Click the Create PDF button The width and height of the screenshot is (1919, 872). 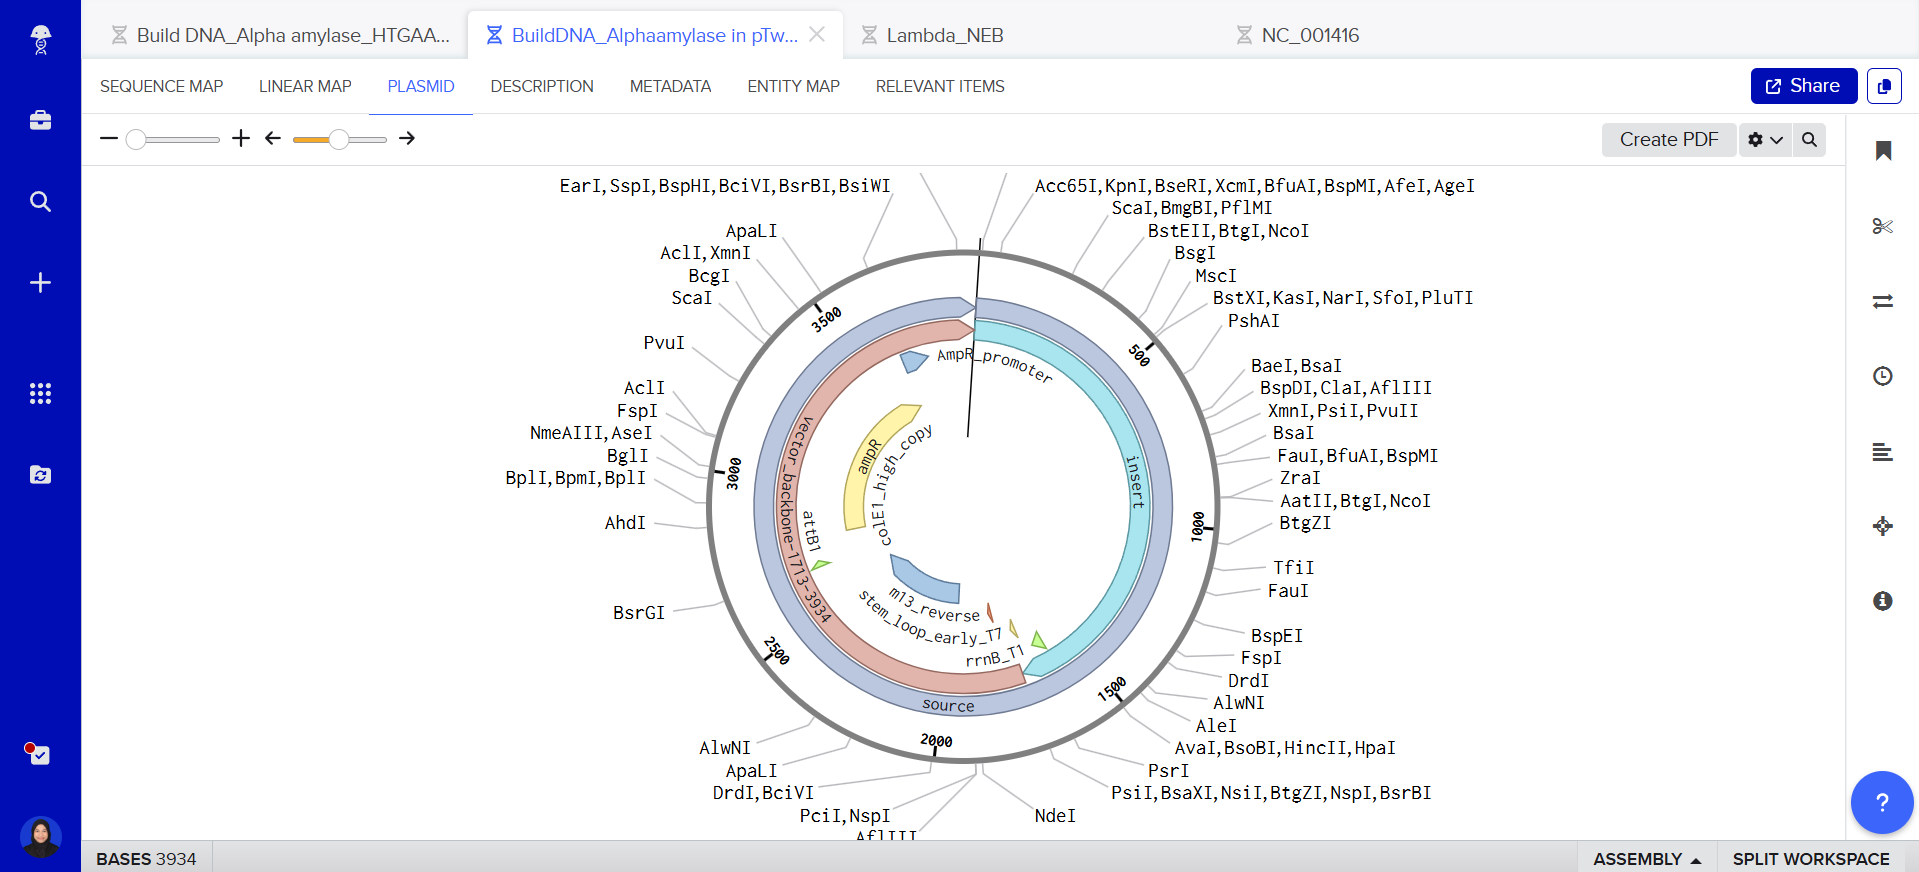[1668, 140]
